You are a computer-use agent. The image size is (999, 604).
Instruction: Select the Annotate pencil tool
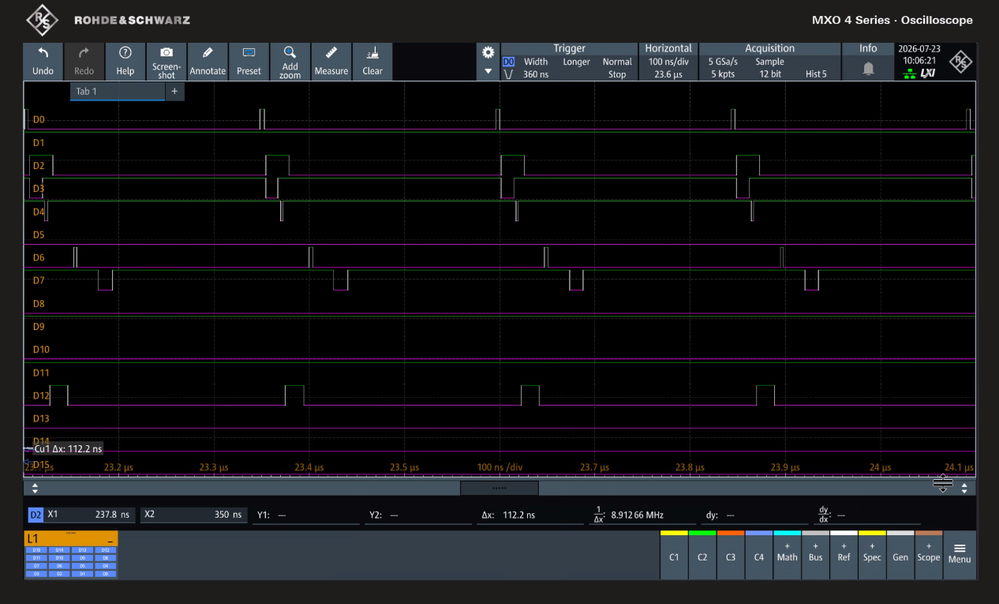click(207, 61)
